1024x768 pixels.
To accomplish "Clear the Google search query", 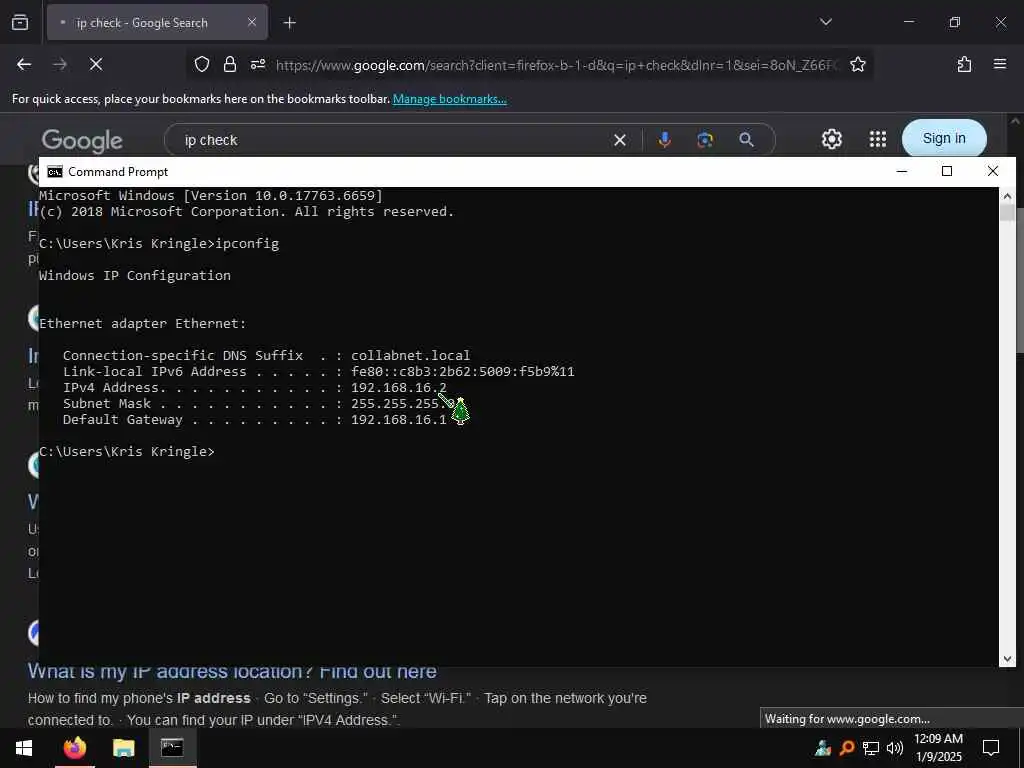I will click(x=620, y=140).
